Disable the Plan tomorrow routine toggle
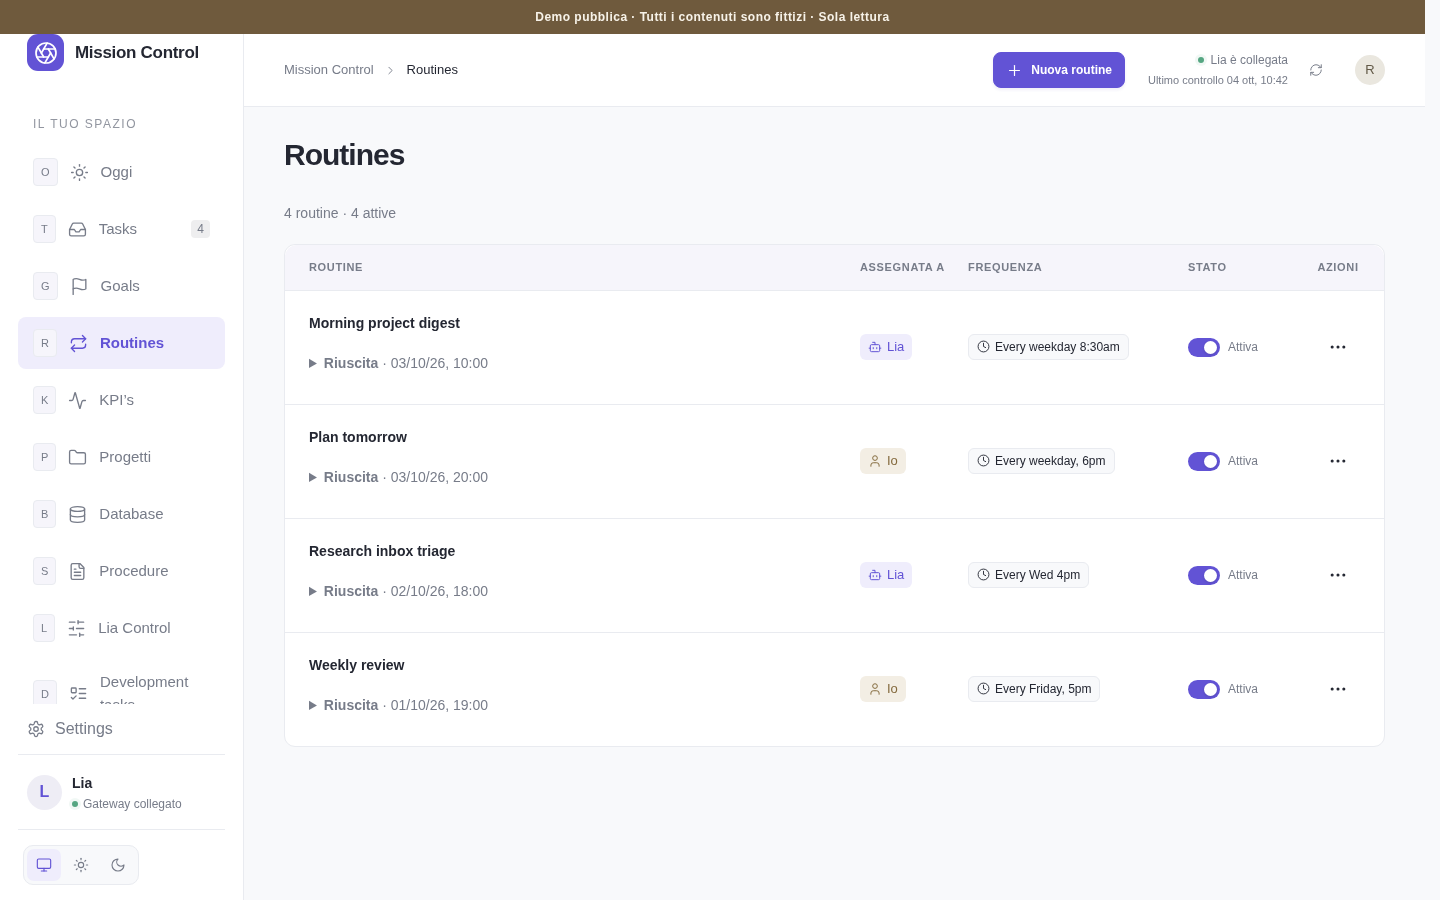 click(x=1204, y=461)
